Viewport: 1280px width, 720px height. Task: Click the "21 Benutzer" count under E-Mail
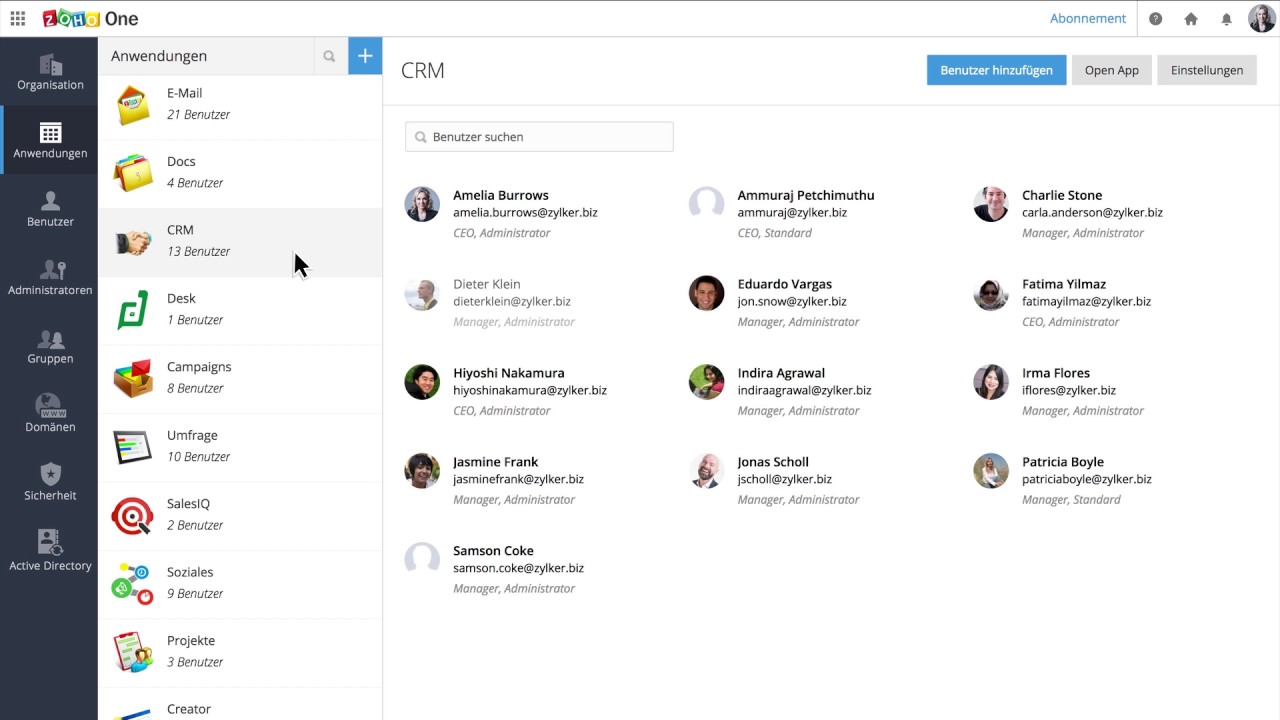pyautogui.click(x=198, y=115)
